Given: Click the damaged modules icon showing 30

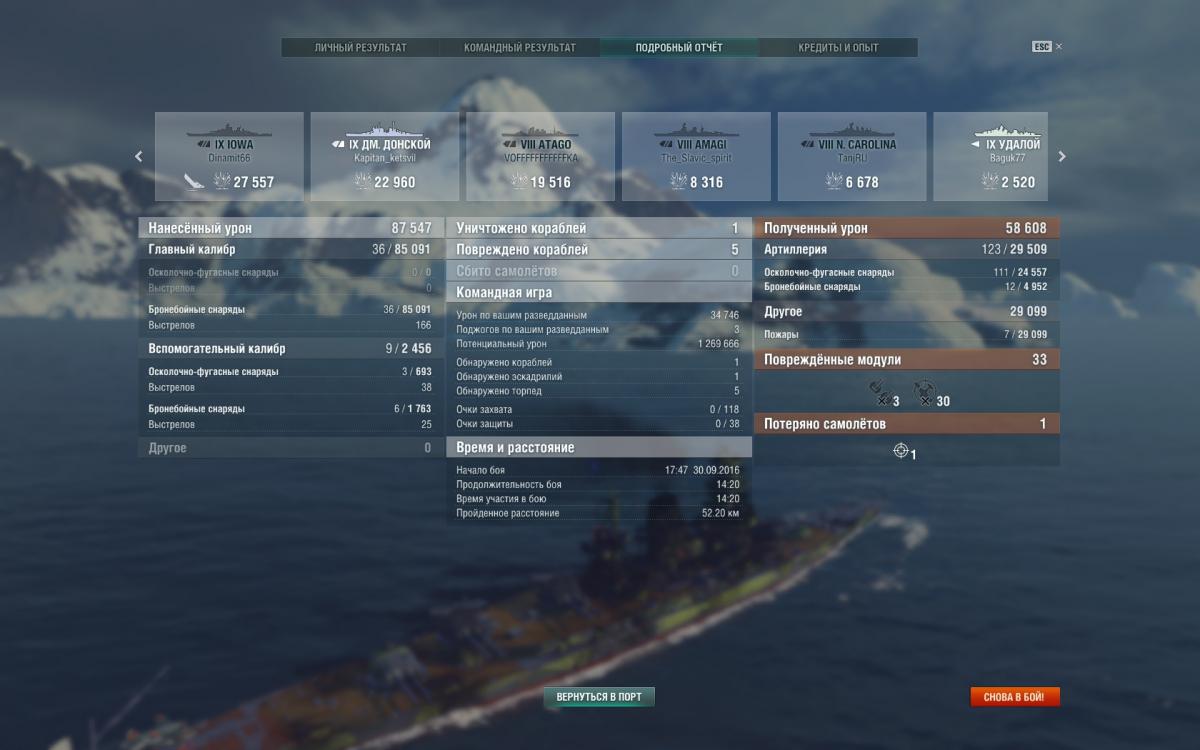Looking at the screenshot, I should [925, 391].
